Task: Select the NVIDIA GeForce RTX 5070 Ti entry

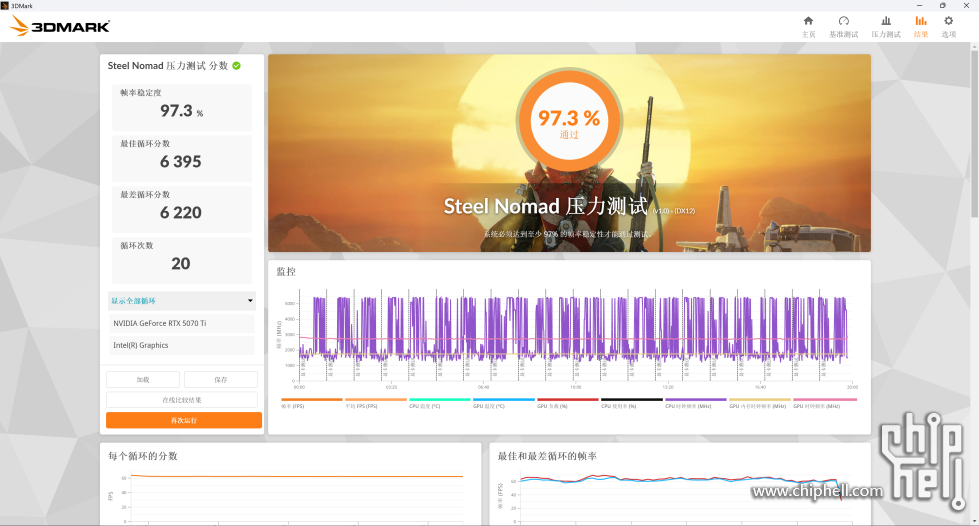Action: [182, 323]
